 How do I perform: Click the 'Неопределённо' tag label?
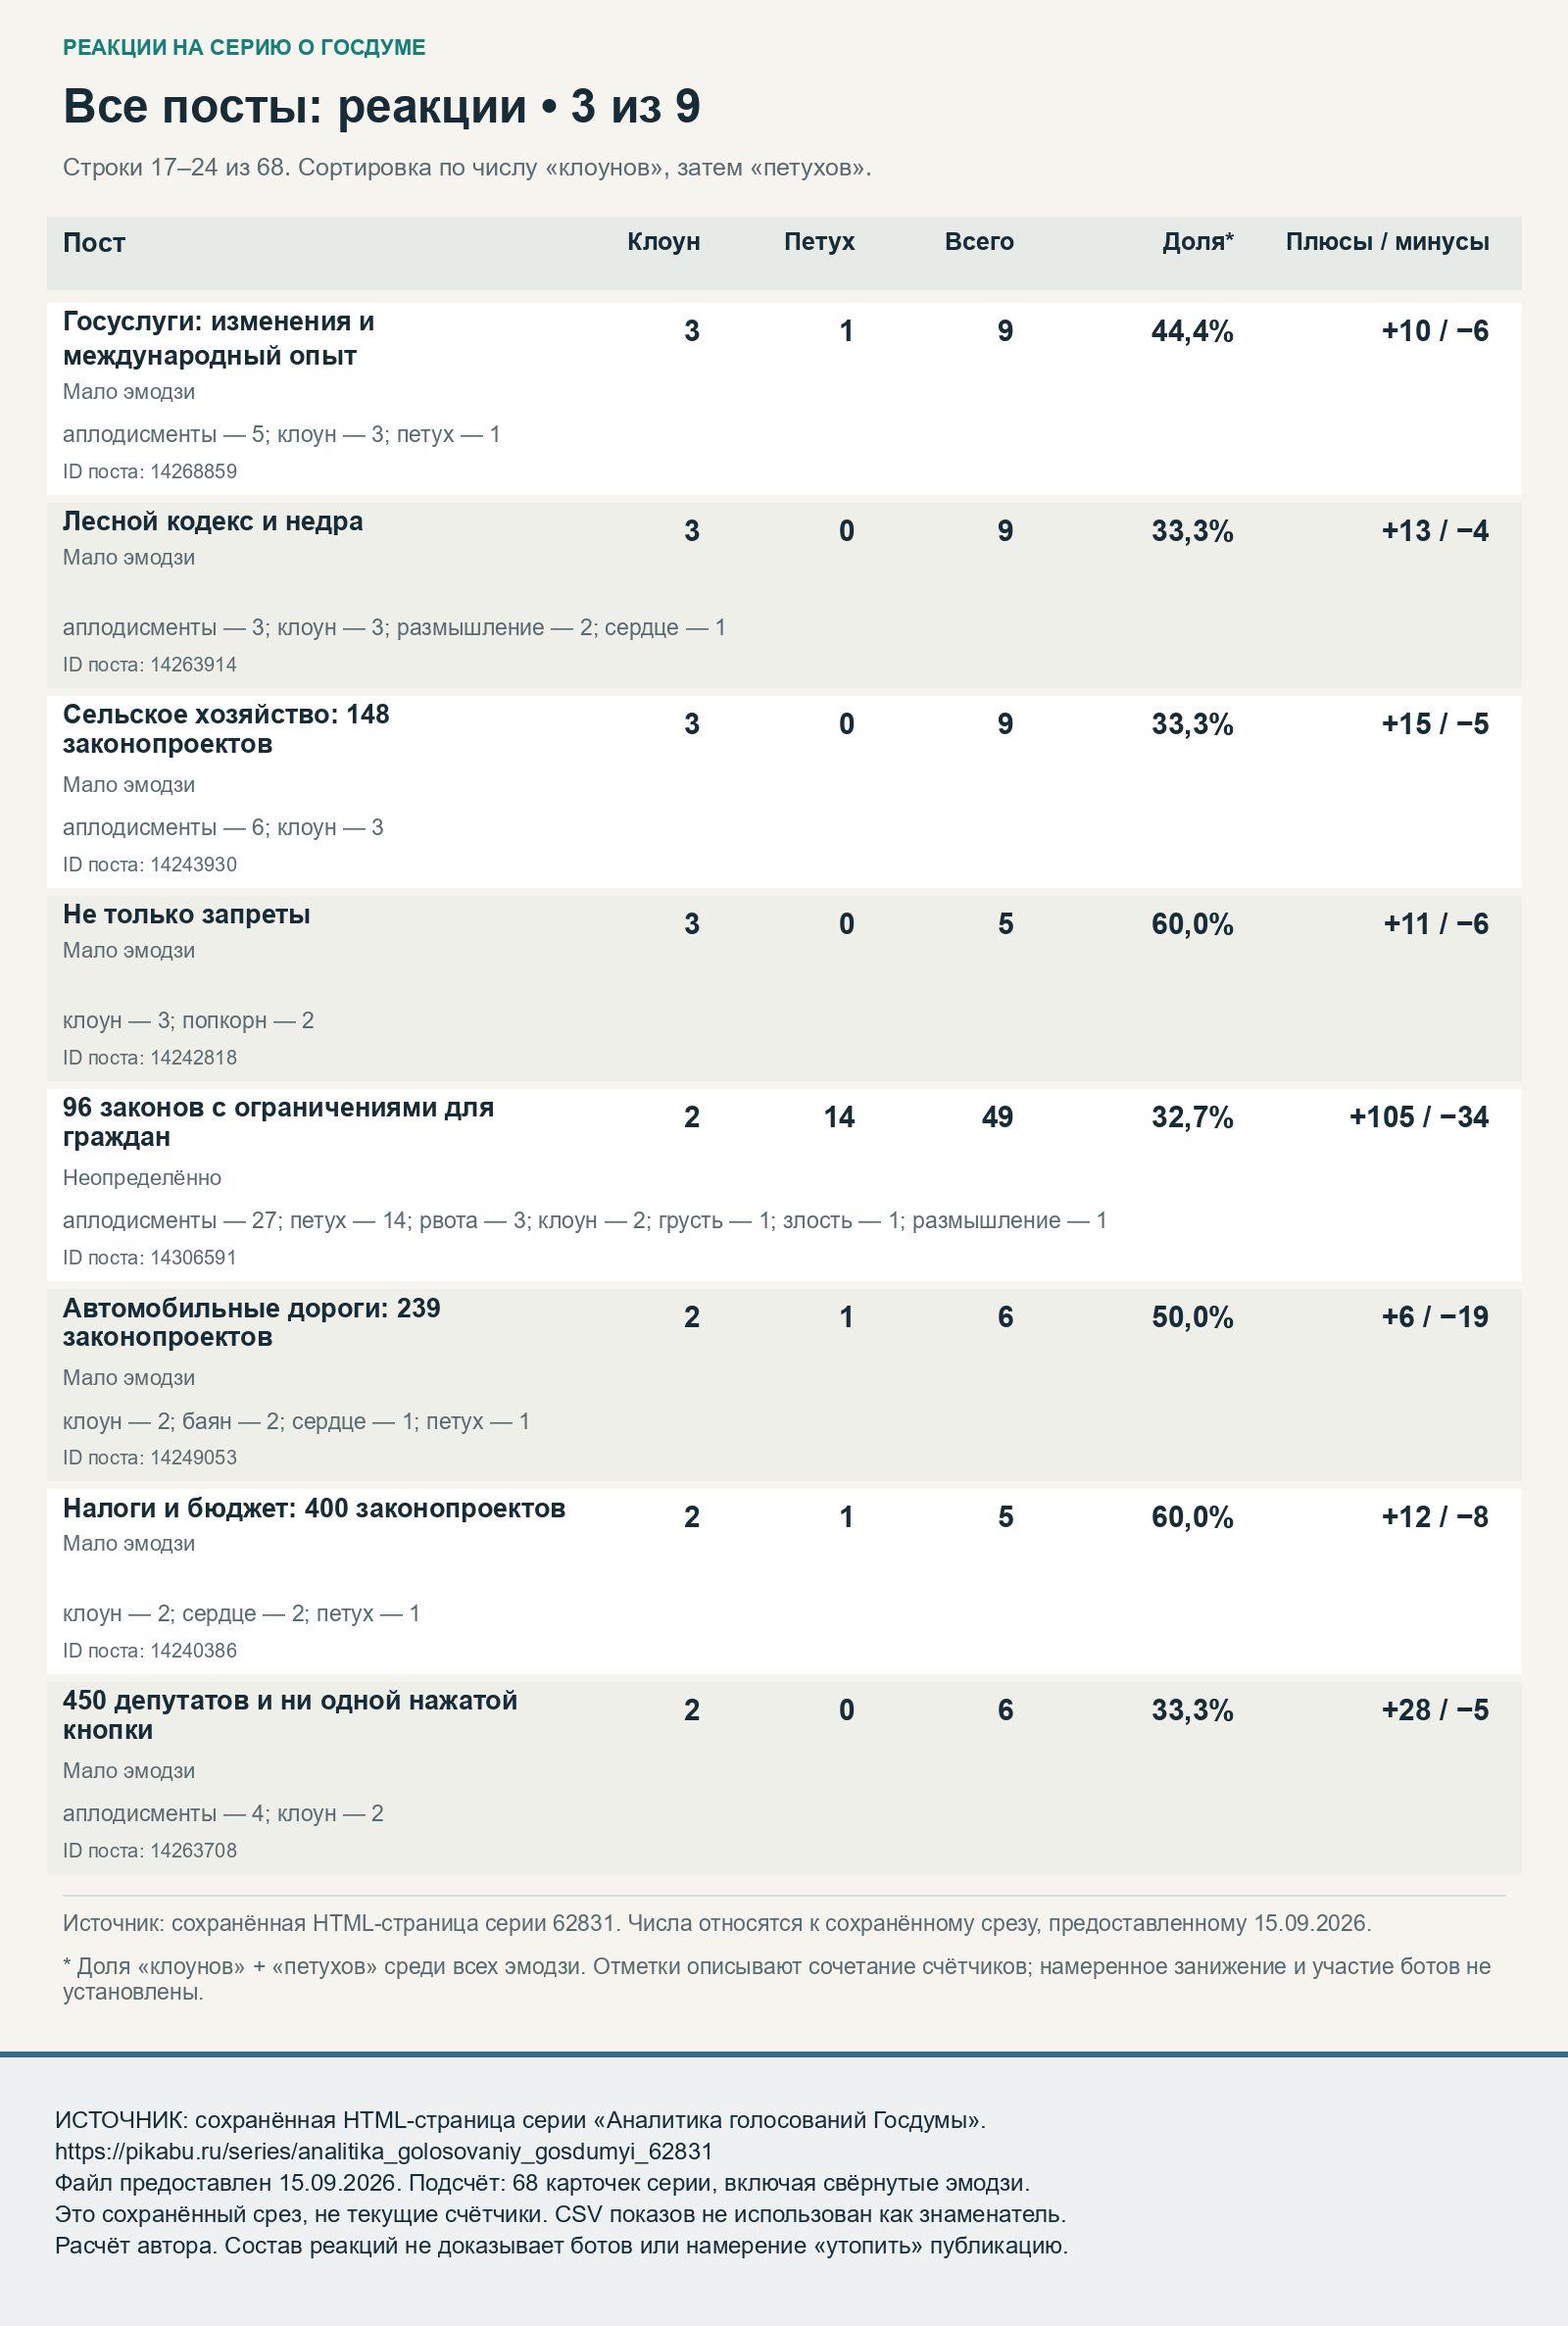142,1178
